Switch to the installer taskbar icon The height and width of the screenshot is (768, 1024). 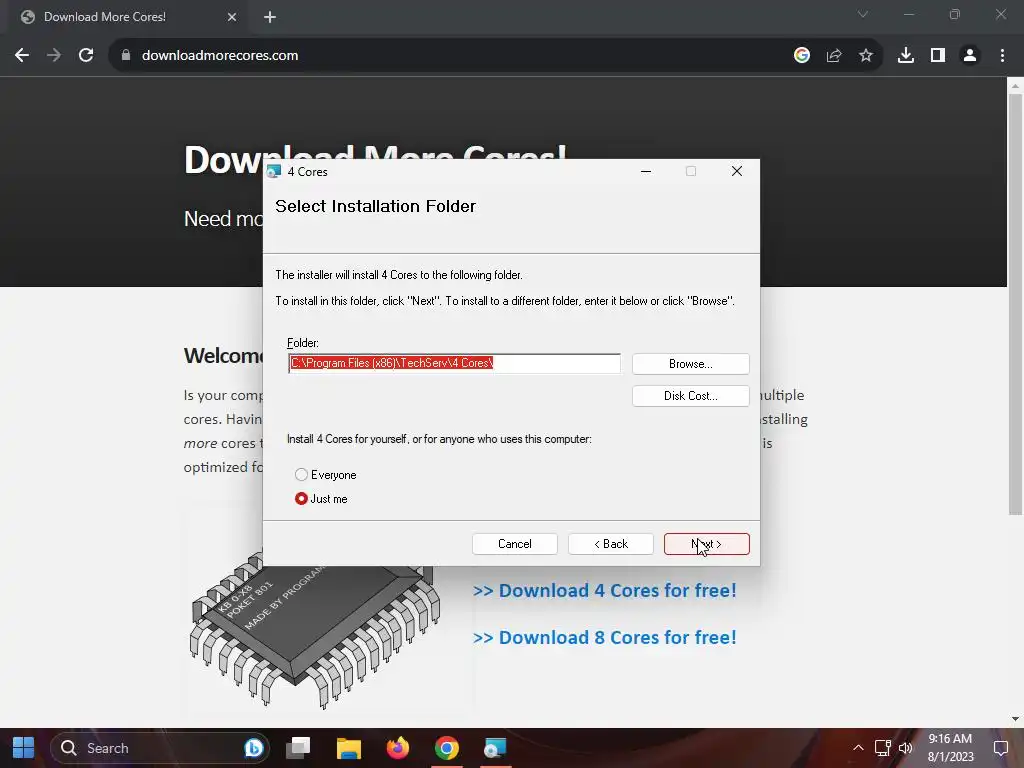pos(495,748)
